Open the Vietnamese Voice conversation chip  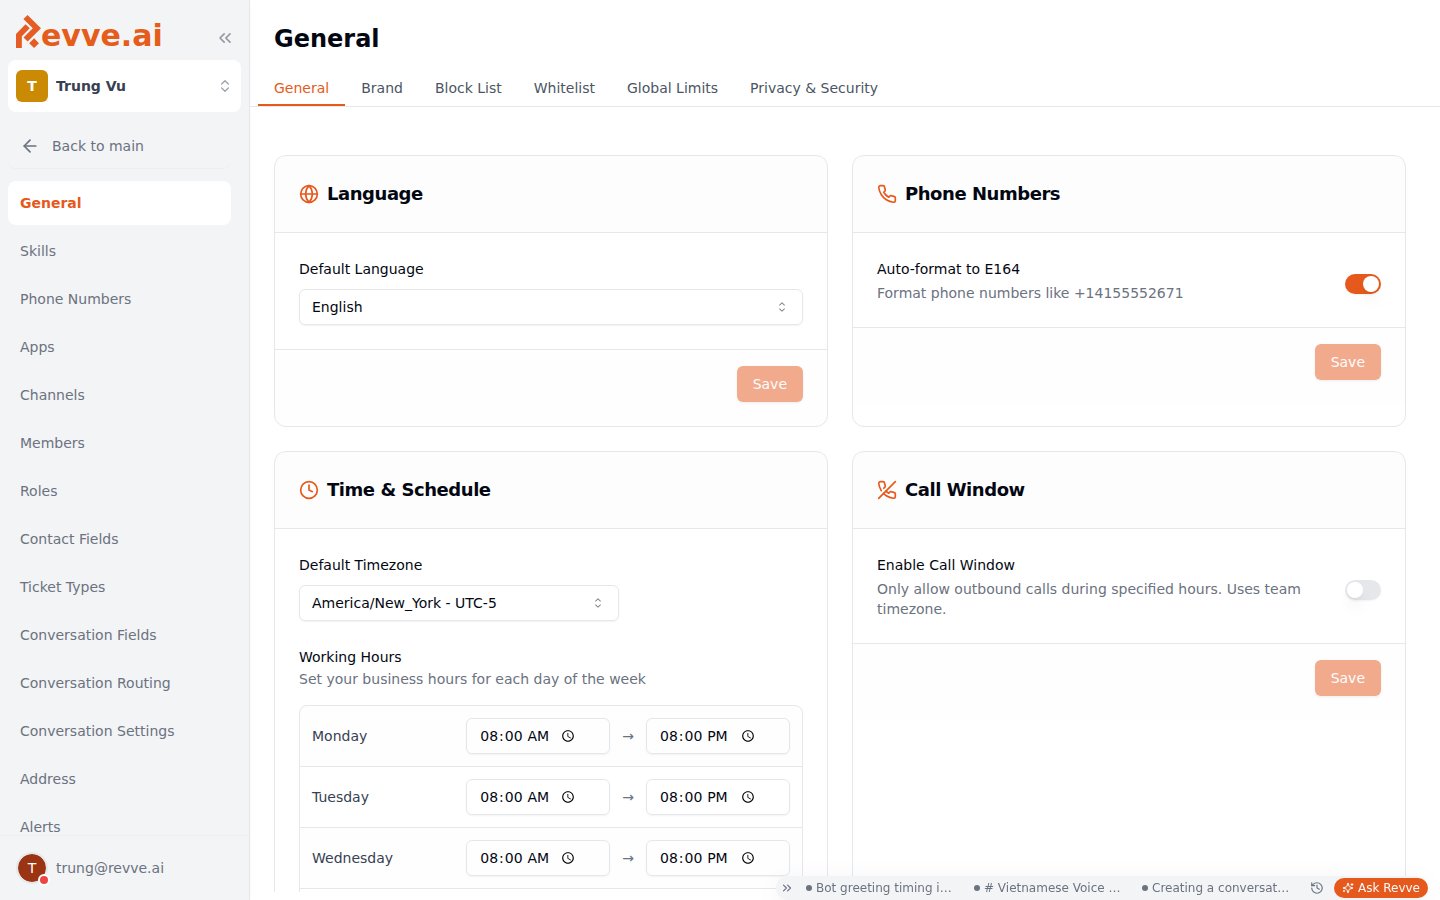(1047, 888)
